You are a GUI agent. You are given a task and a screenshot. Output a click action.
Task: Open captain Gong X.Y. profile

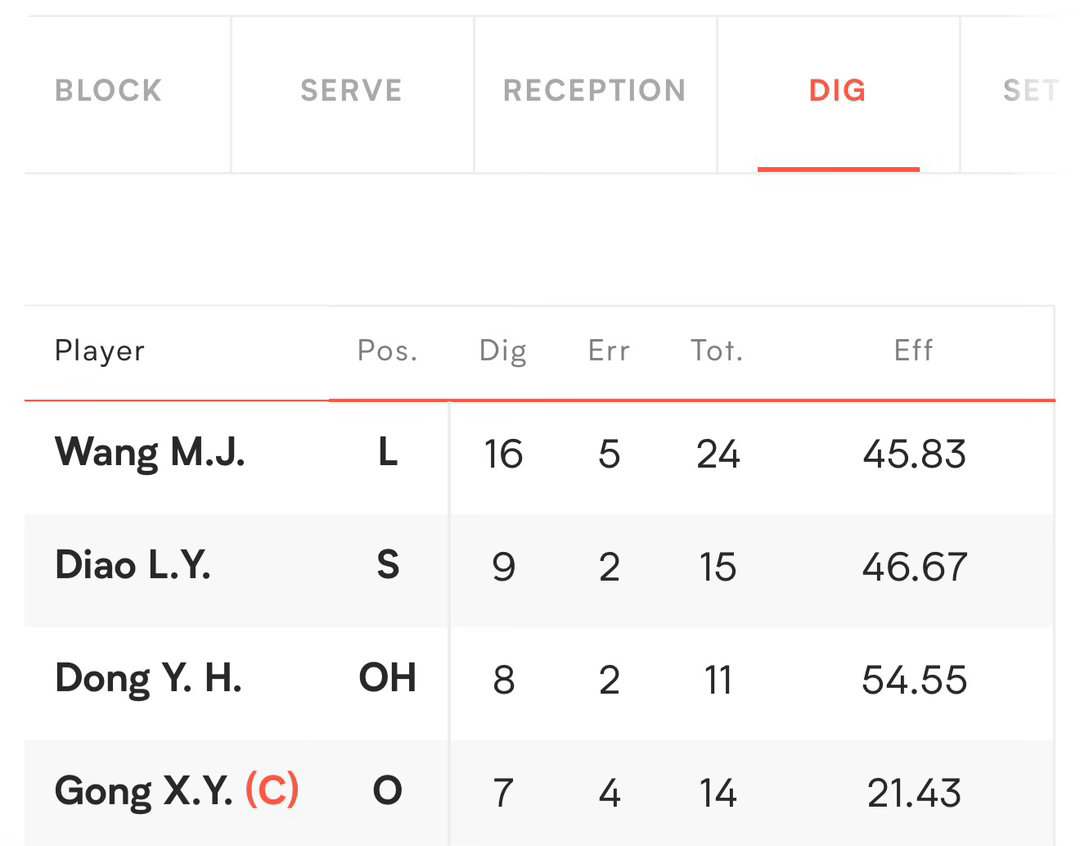point(143,791)
